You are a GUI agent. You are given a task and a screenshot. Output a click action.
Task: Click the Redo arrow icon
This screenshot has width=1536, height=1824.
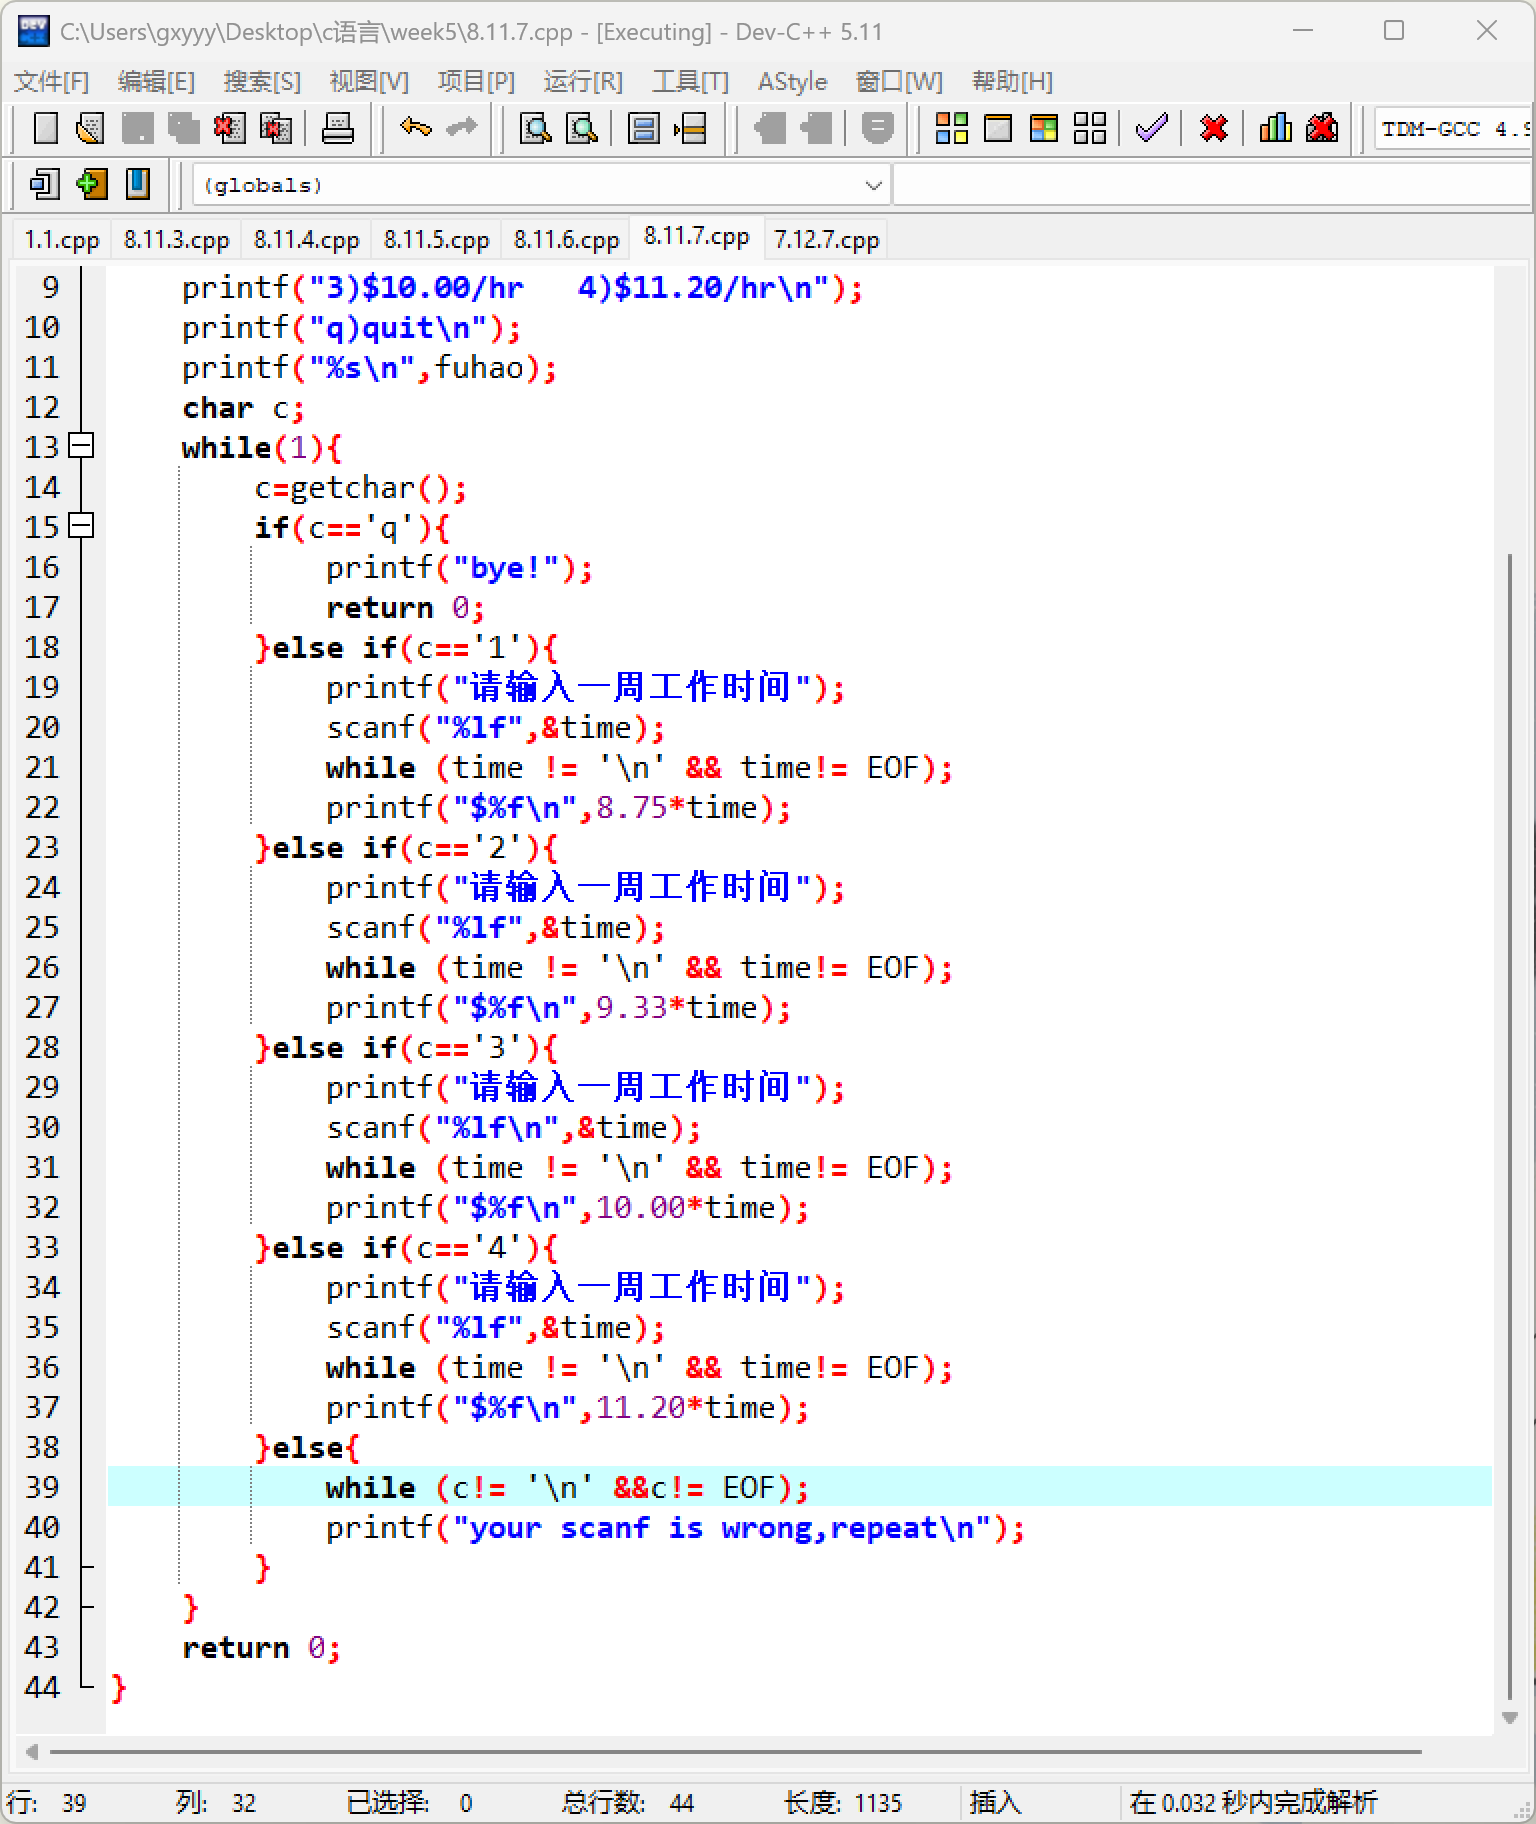click(x=461, y=128)
